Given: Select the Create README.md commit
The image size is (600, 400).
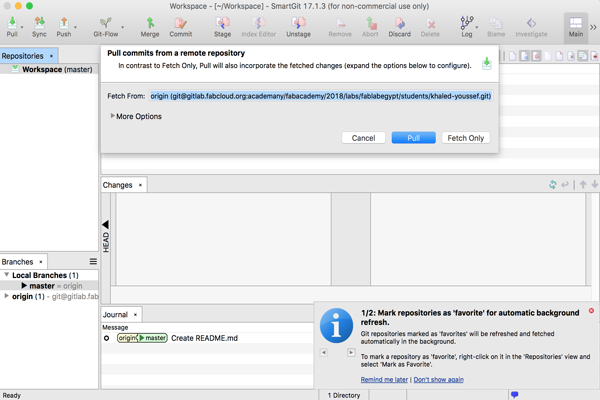Looking at the screenshot, I should point(207,338).
